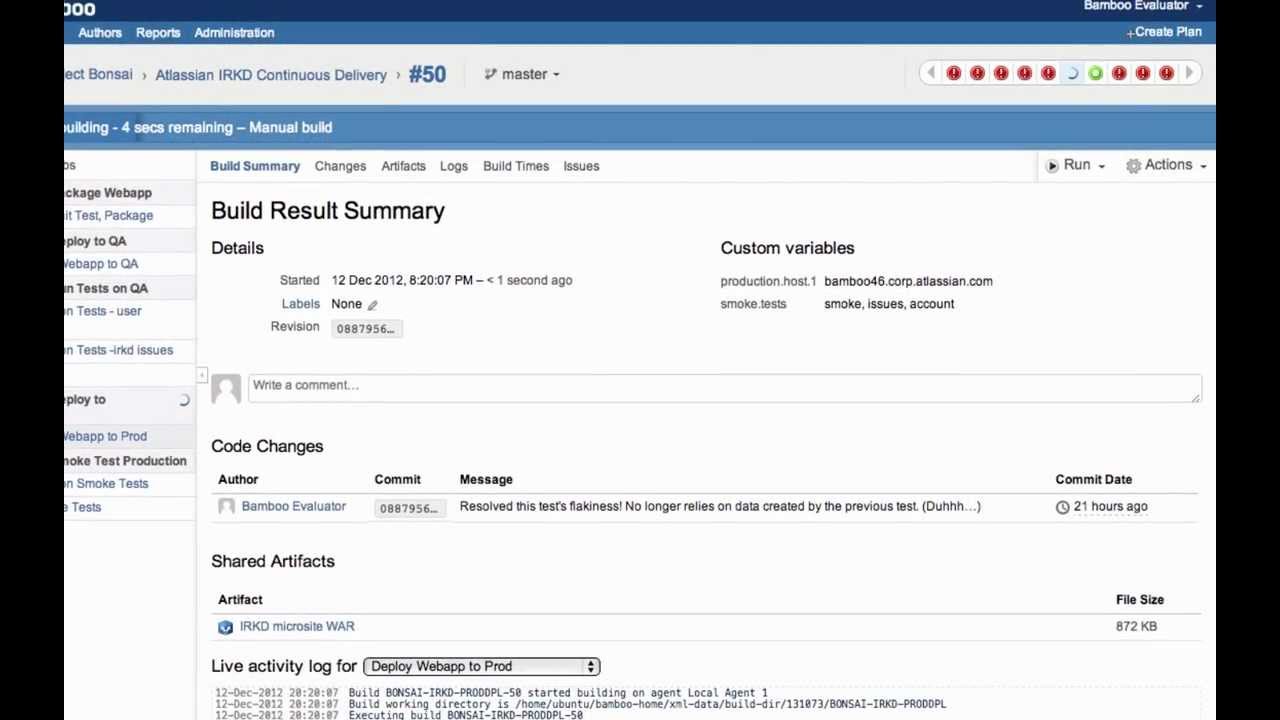The image size is (1280, 720).
Task: Click the Manual build status banner text
Action: tap(290, 128)
